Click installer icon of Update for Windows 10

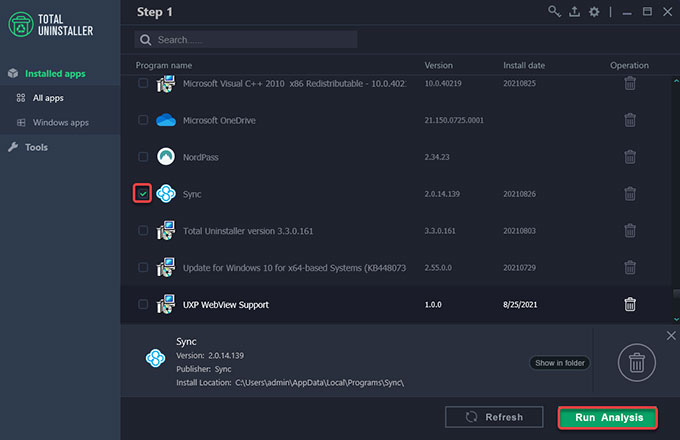coord(166,267)
